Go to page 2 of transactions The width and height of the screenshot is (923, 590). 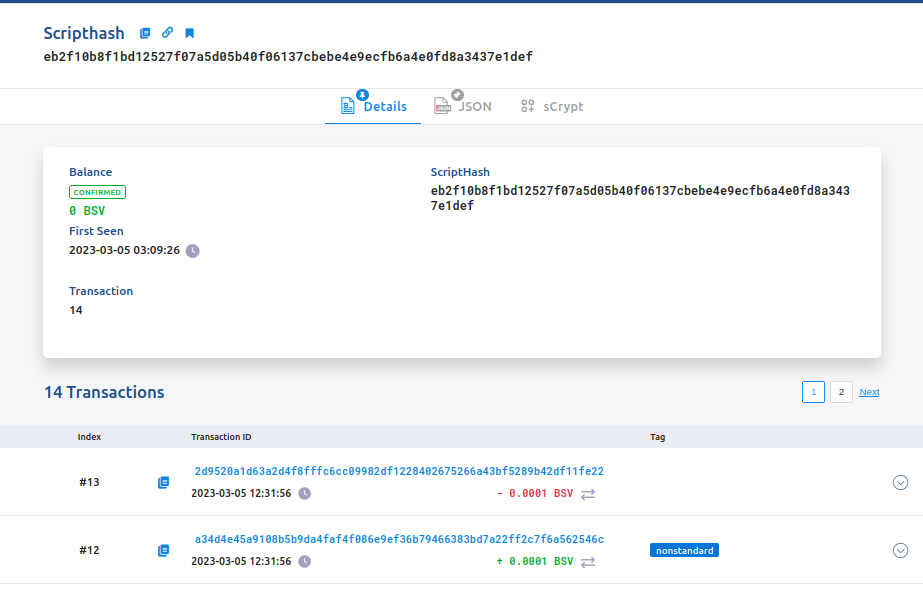841,392
